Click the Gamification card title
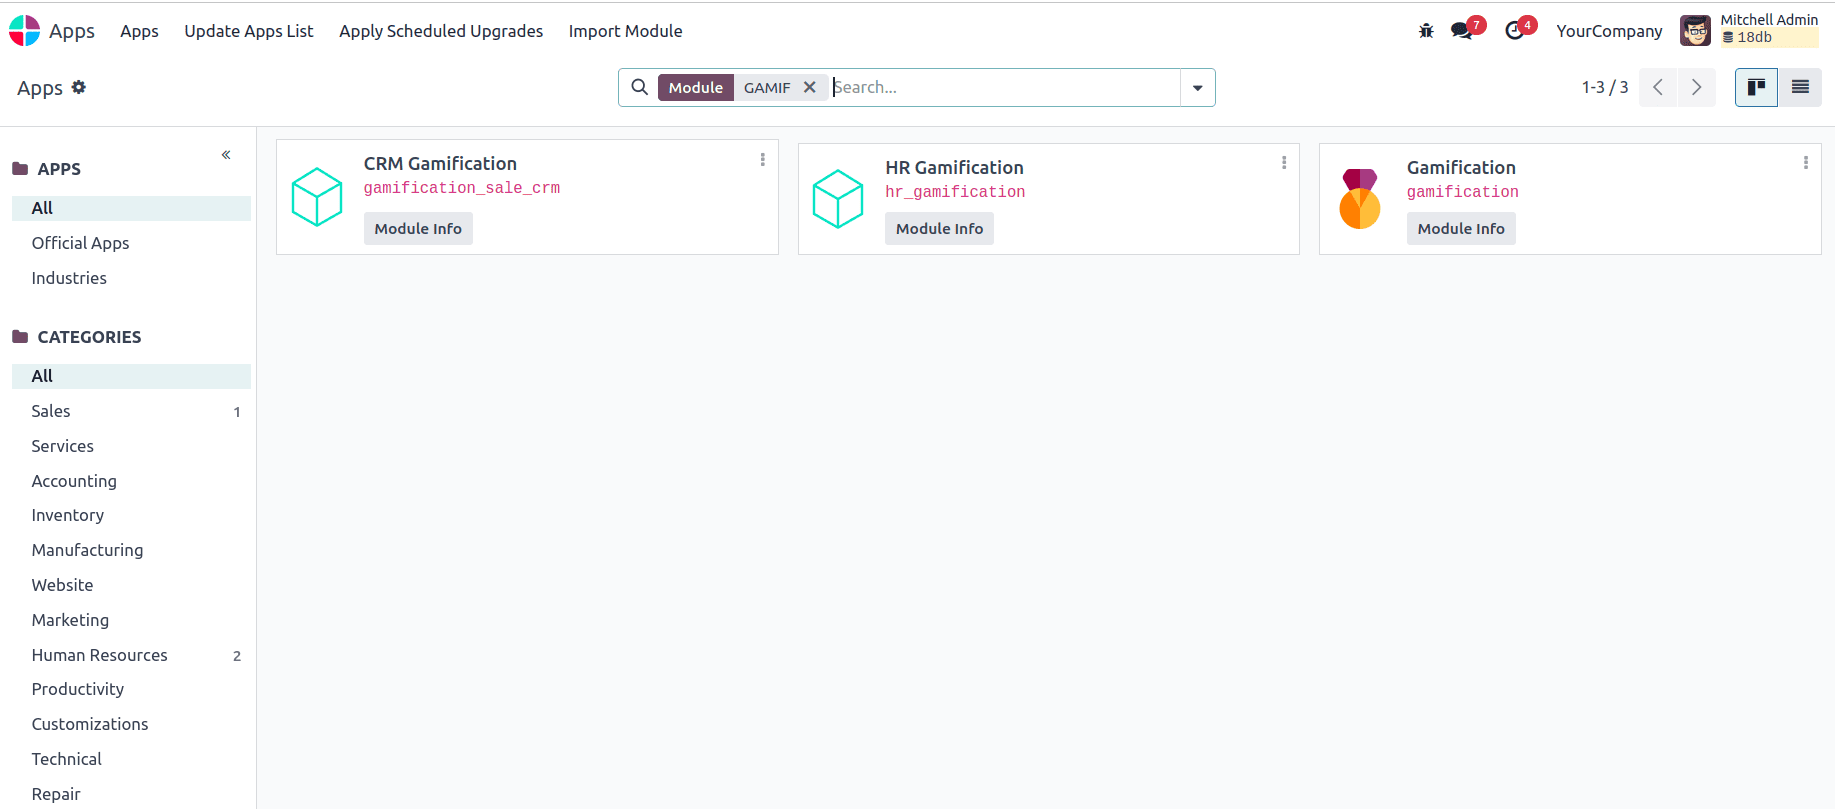Screen dimensions: 1835x809 (x=1461, y=167)
